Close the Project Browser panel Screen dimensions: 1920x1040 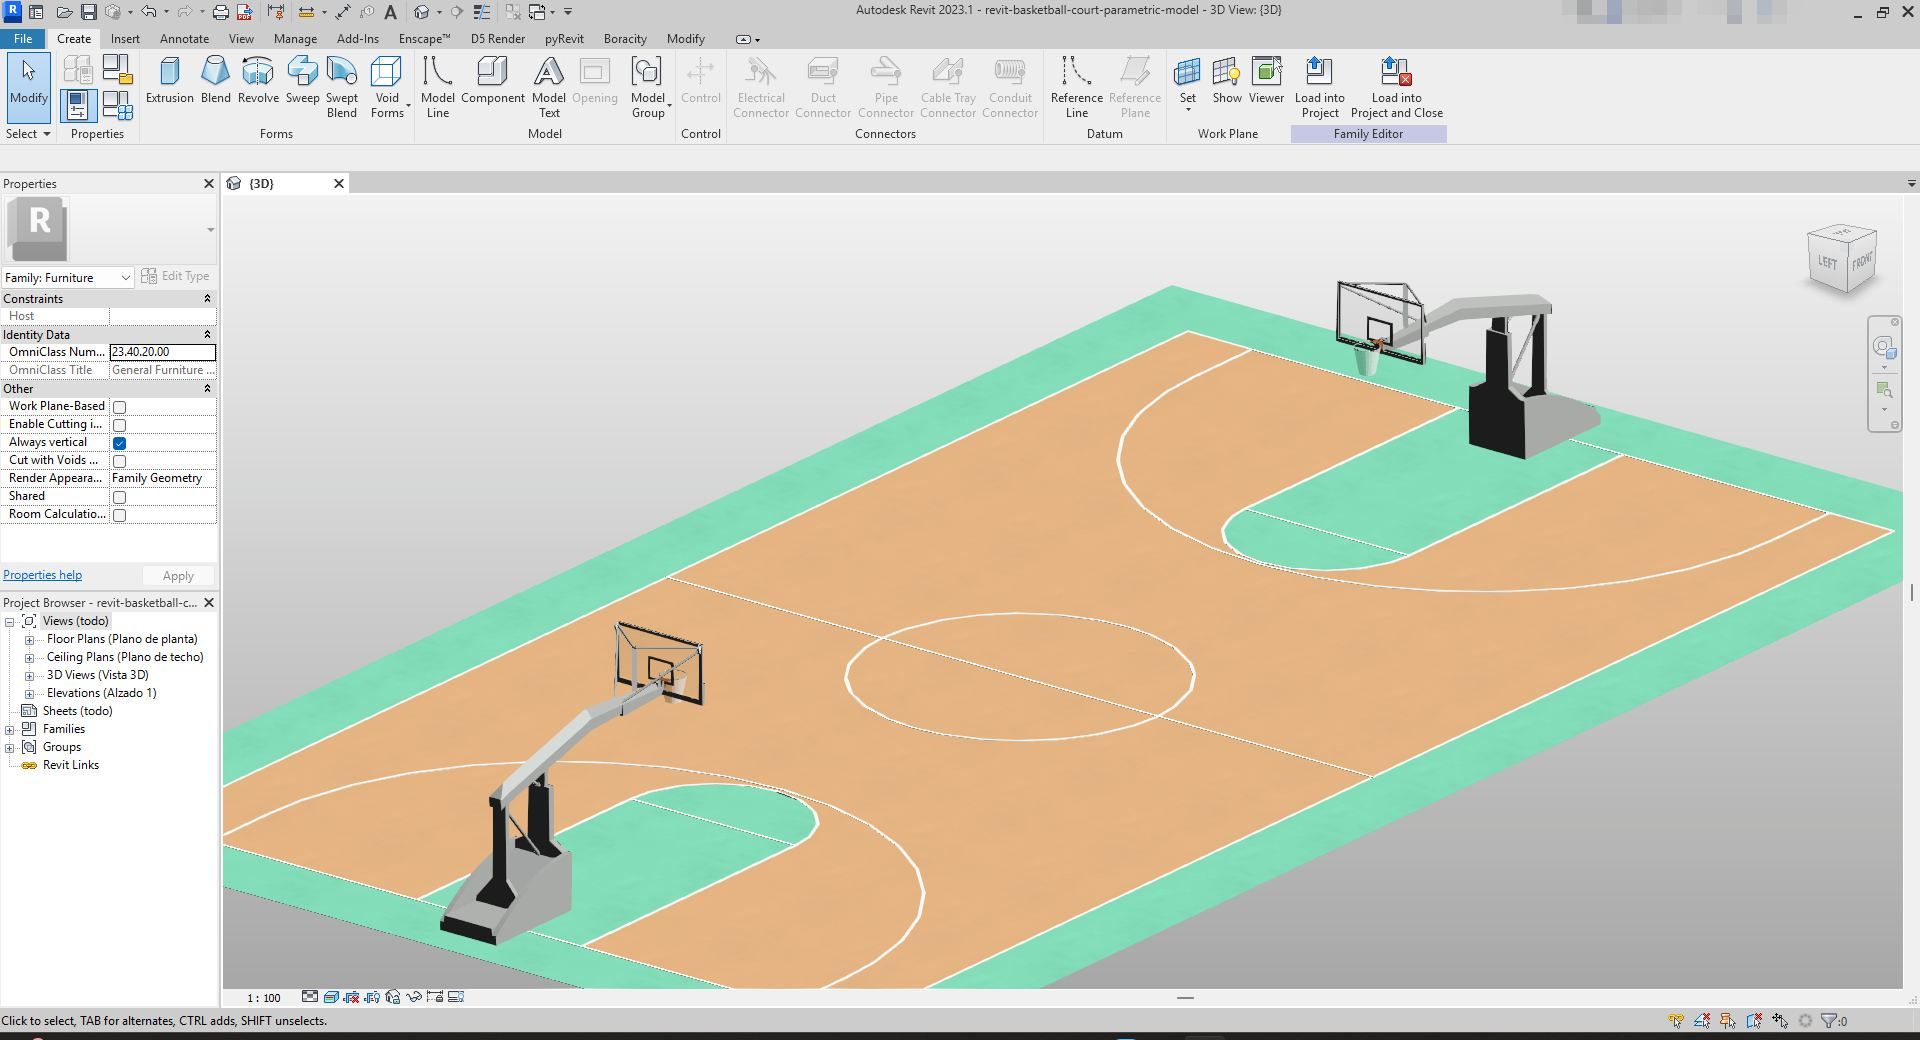pos(209,602)
